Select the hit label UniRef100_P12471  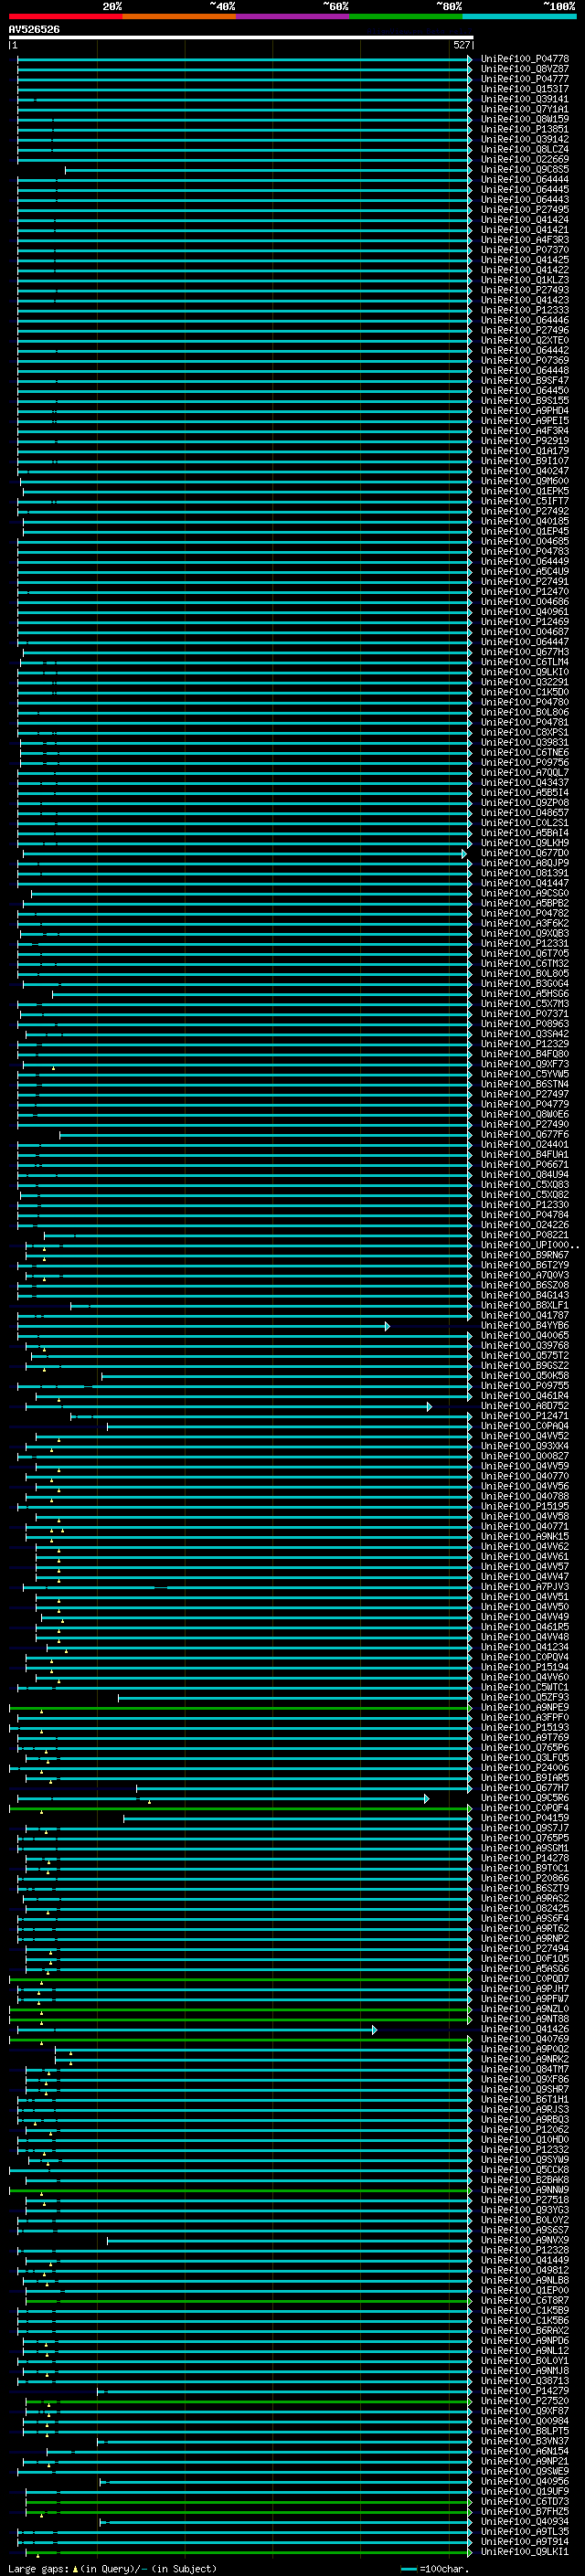point(525,1416)
